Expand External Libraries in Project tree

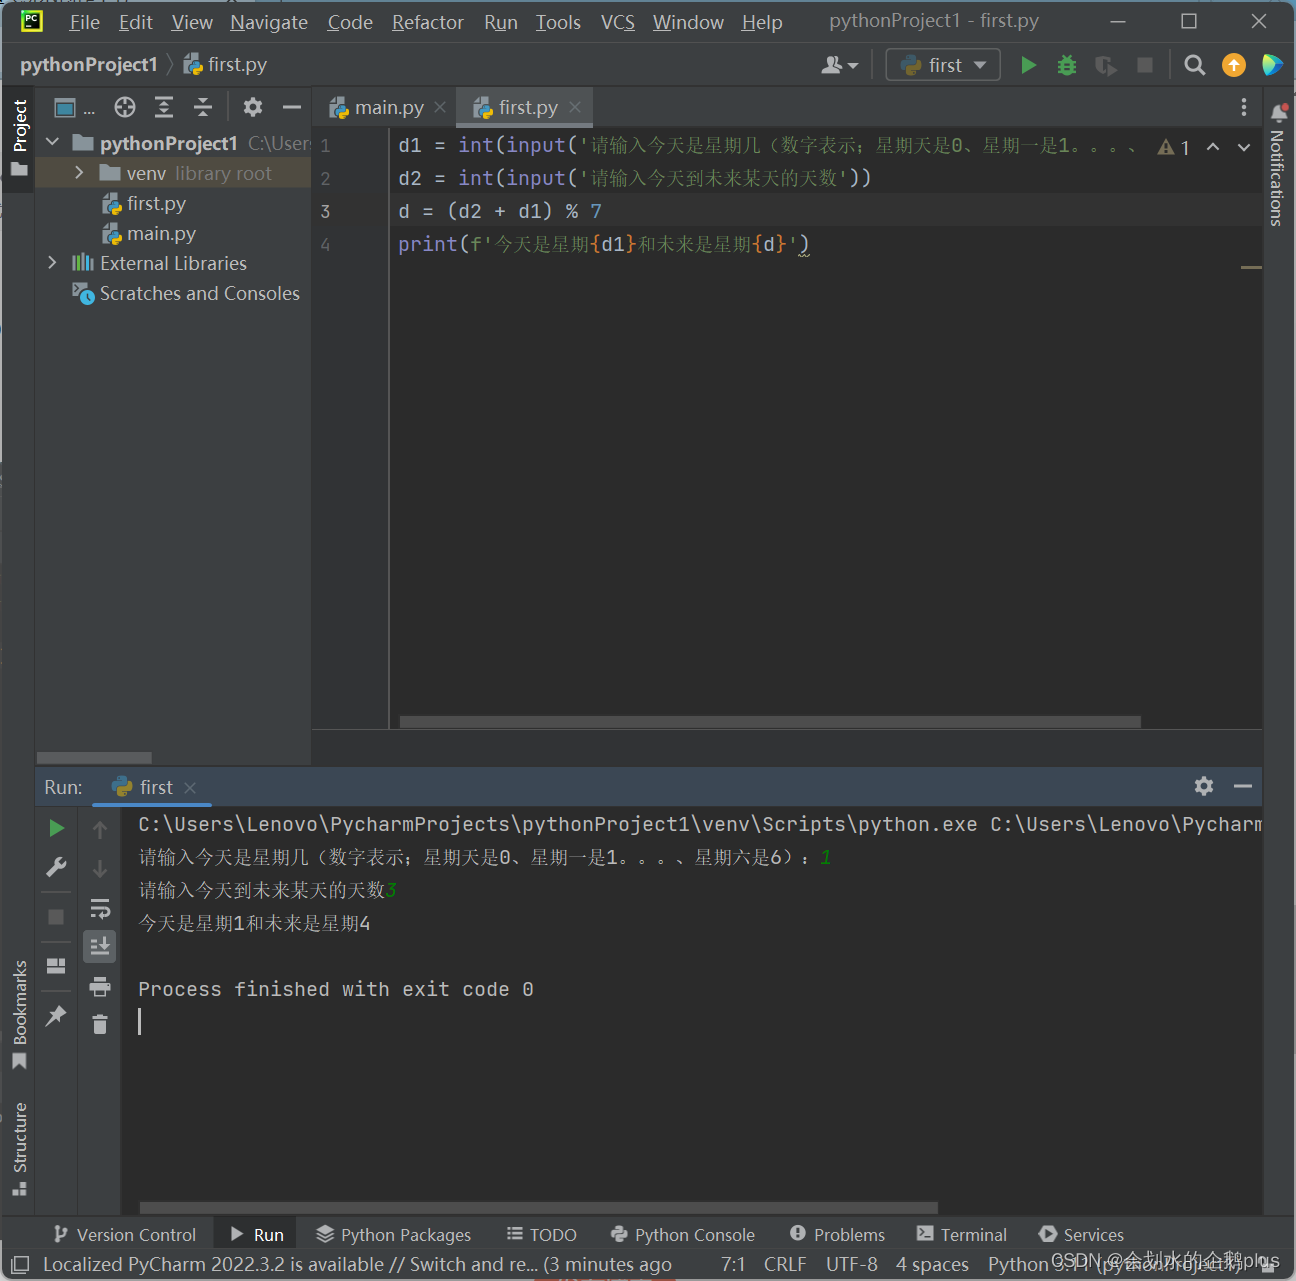pyautogui.click(x=52, y=263)
